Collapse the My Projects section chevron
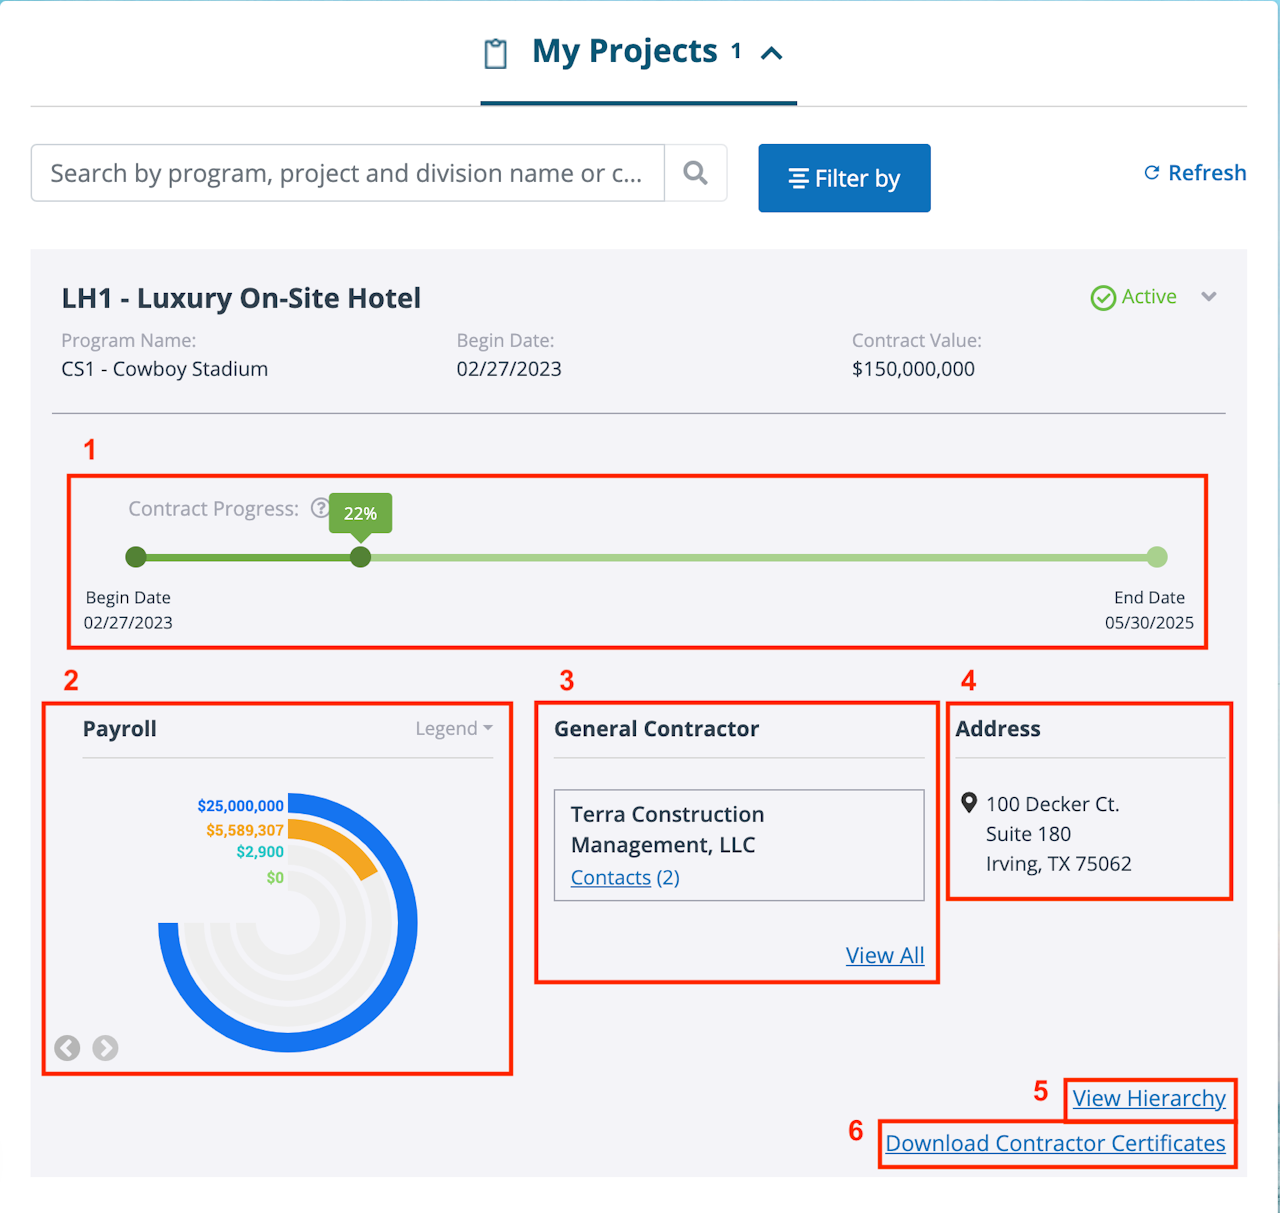 [771, 53]
